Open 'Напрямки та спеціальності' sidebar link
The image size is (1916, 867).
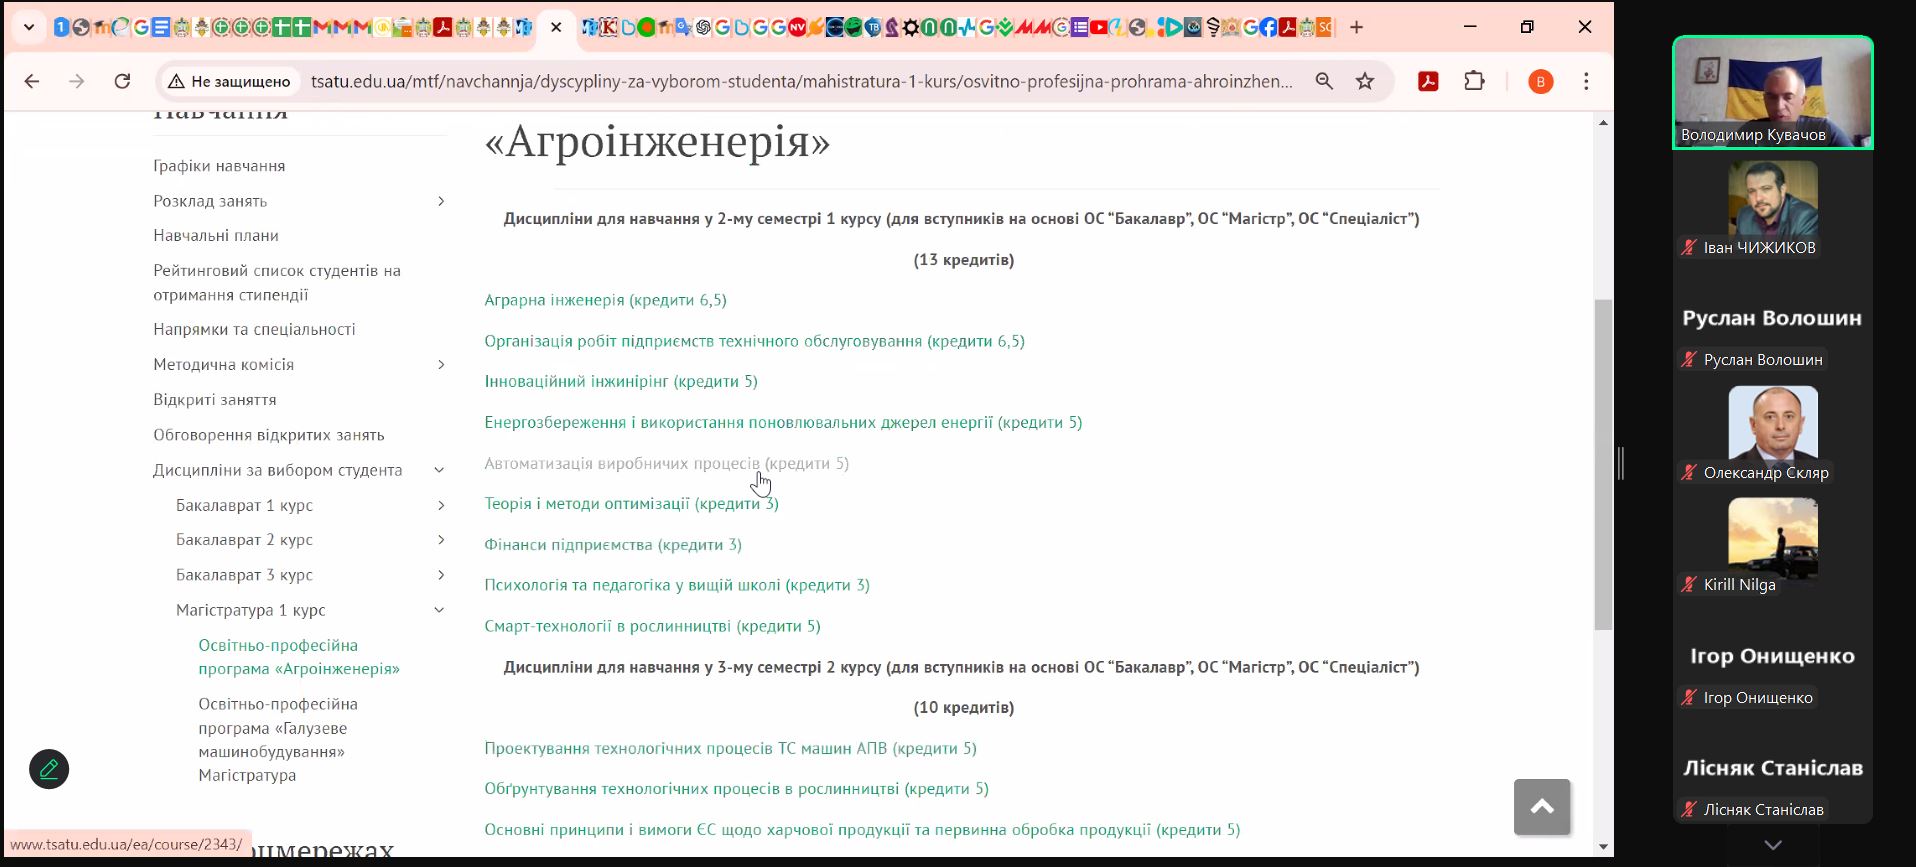pos(254,330)
